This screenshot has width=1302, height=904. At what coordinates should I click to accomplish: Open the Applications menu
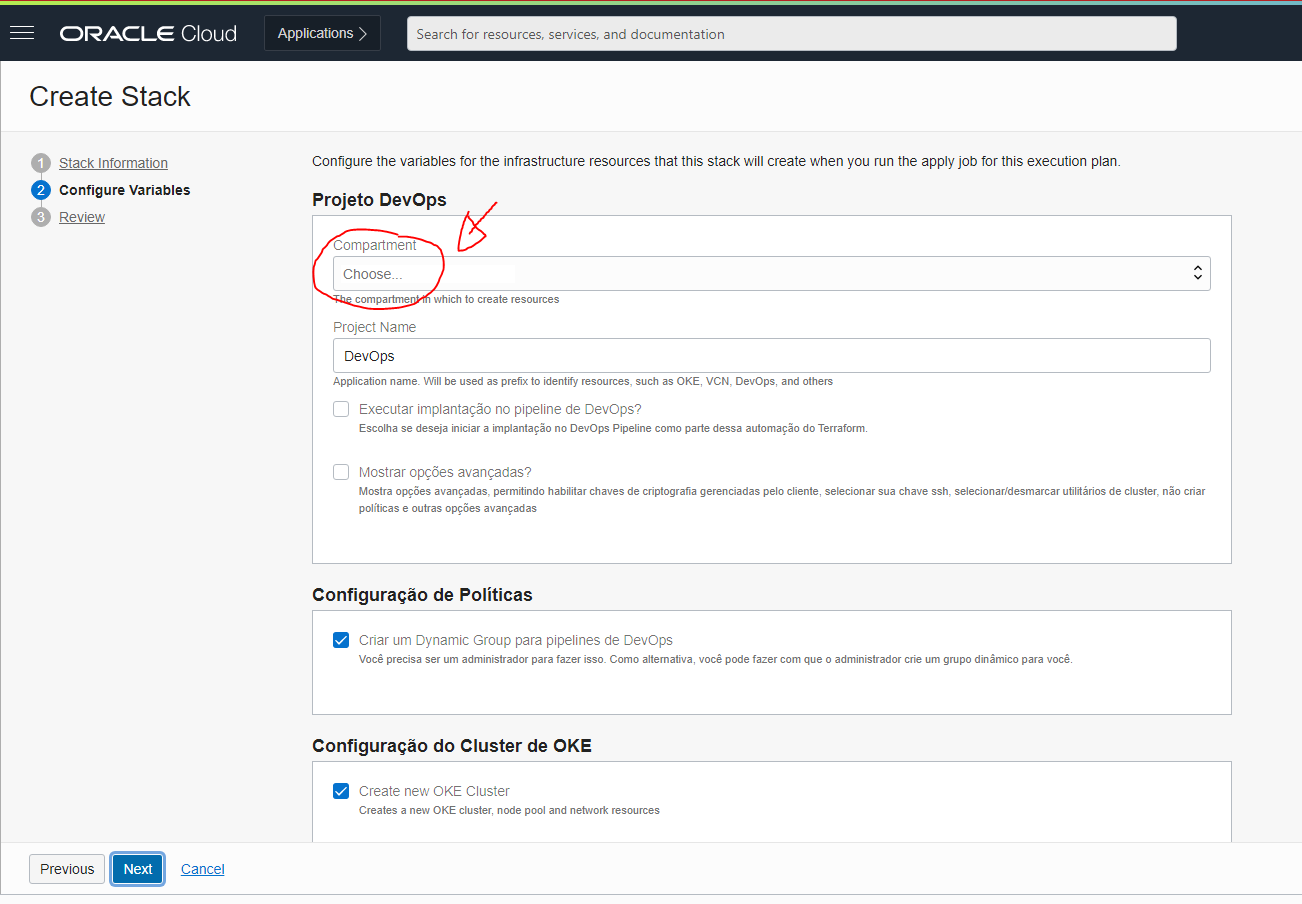[322, 33]
